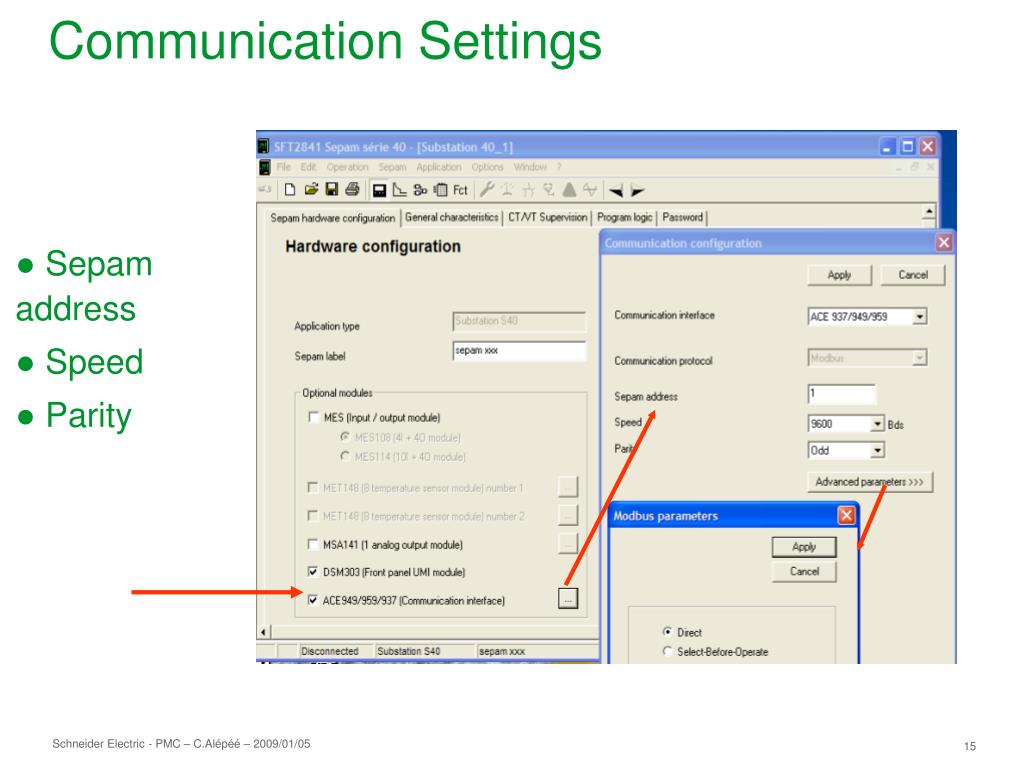Open the Communication protocol Modbus dropdown

pyautogui.click(x=920, y=358)
